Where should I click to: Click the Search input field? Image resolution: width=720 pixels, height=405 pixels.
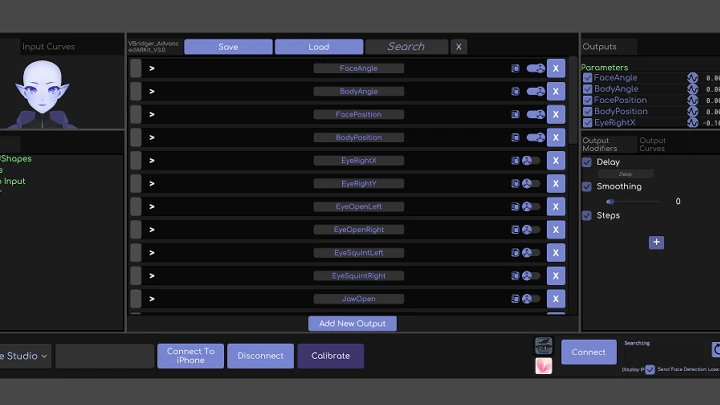click(406, 46)
